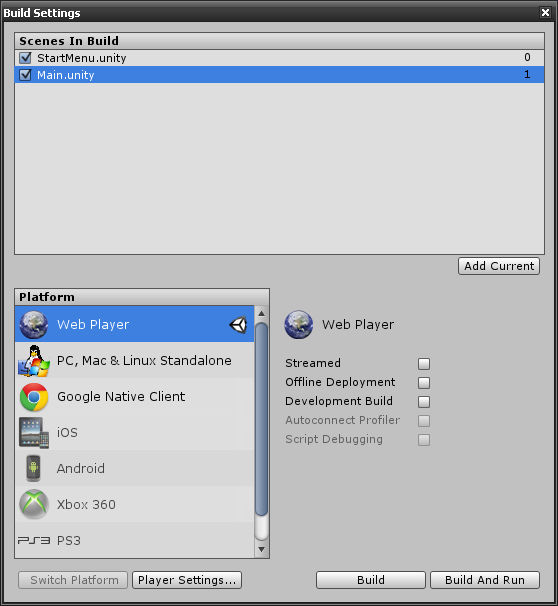This screenshot has width=558, height=606.
Task: Choose the Xbox 360 platform icon
Action: tap(34, 504)
